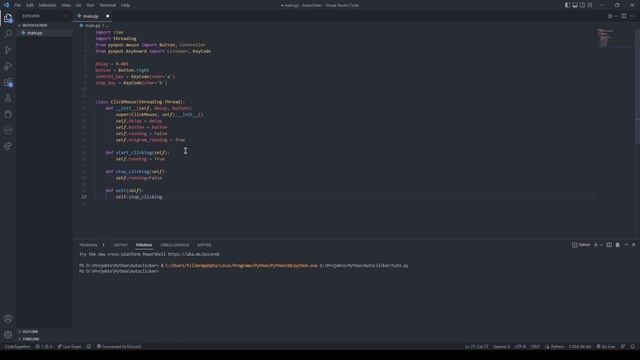Screen dimensions: 640x360
Task: Click unsaved dot on main.py tab
Action: point(108,16)
